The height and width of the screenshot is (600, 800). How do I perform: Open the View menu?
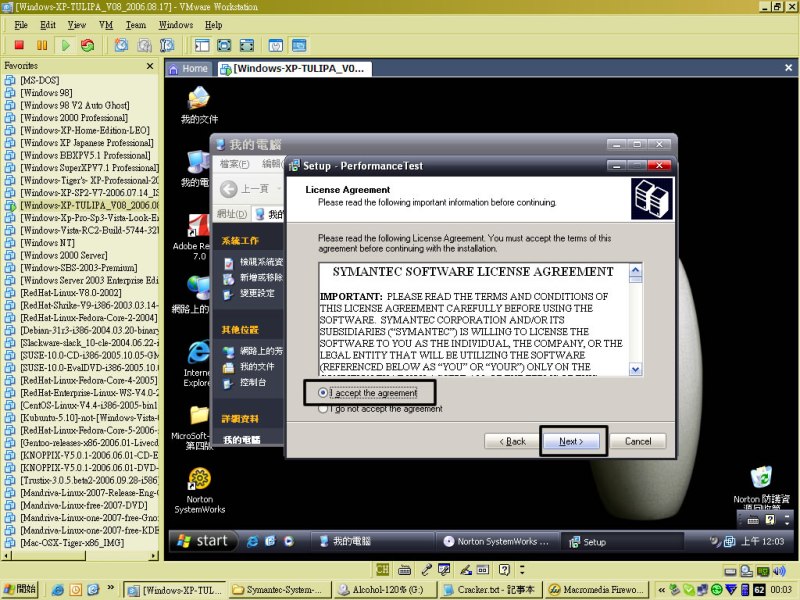click(77, 25)
